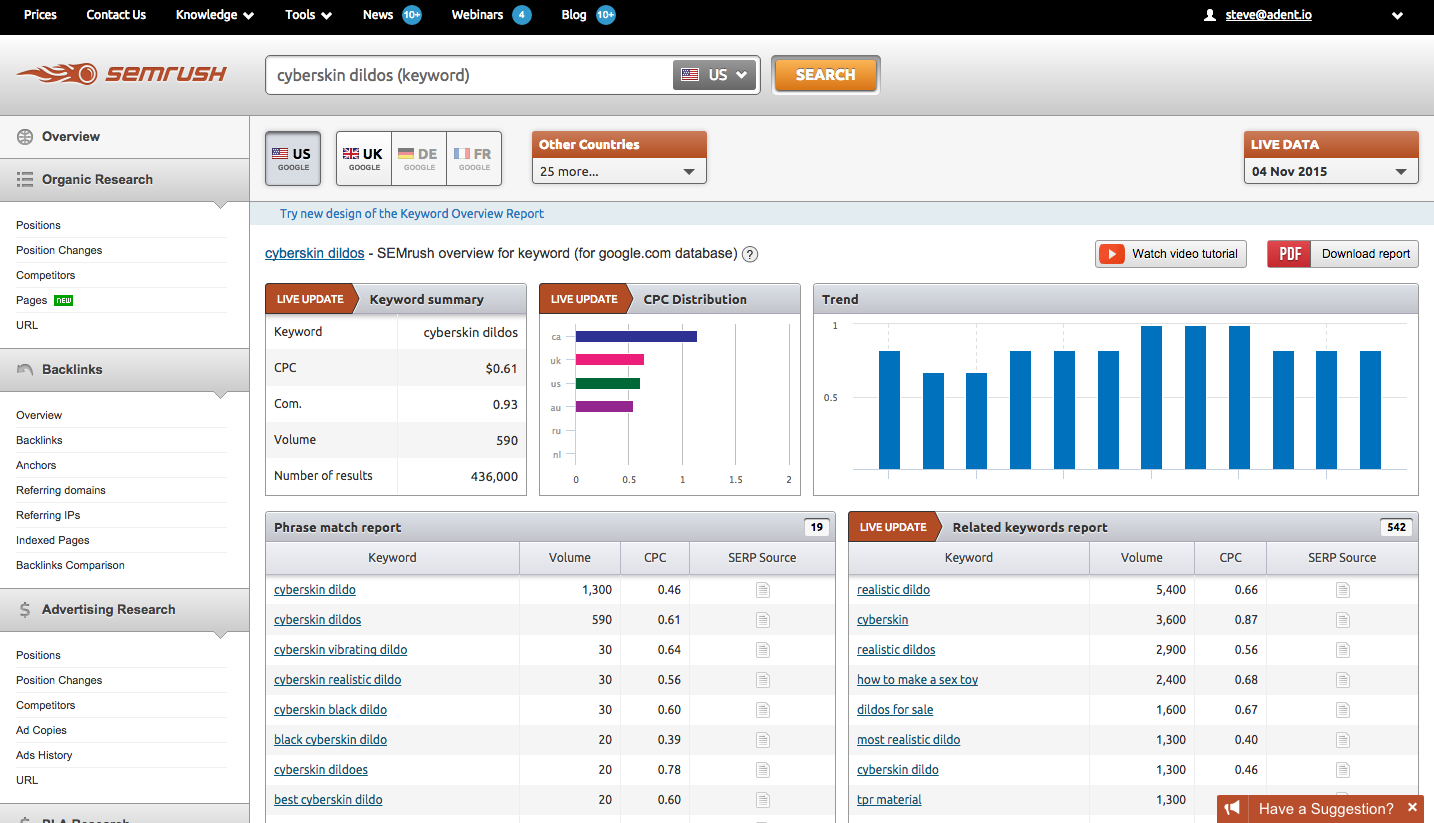Click the News notification badge 10+
Viewport: 1434px width, 823px height.
point(412,15)
